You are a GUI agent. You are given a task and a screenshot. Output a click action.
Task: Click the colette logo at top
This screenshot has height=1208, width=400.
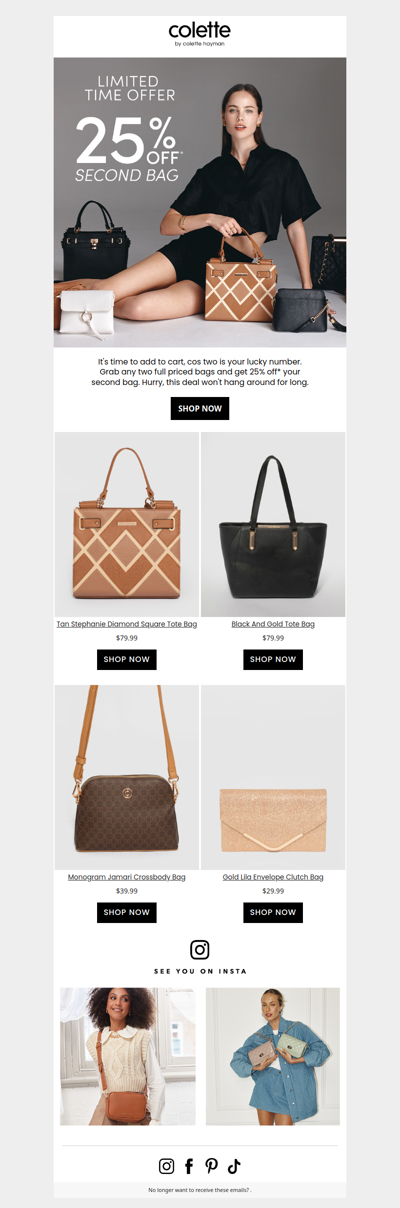pyautogui.click(x=200, y=34)
